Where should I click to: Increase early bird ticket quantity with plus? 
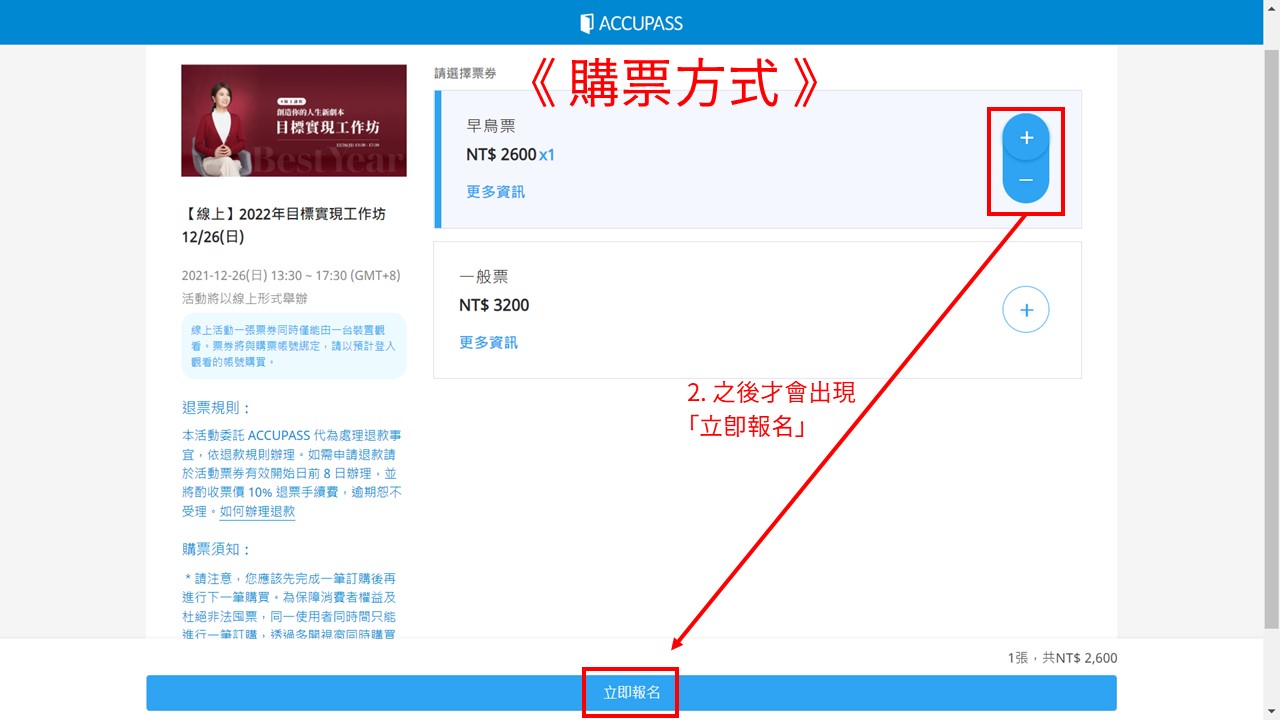point(1025,138)
